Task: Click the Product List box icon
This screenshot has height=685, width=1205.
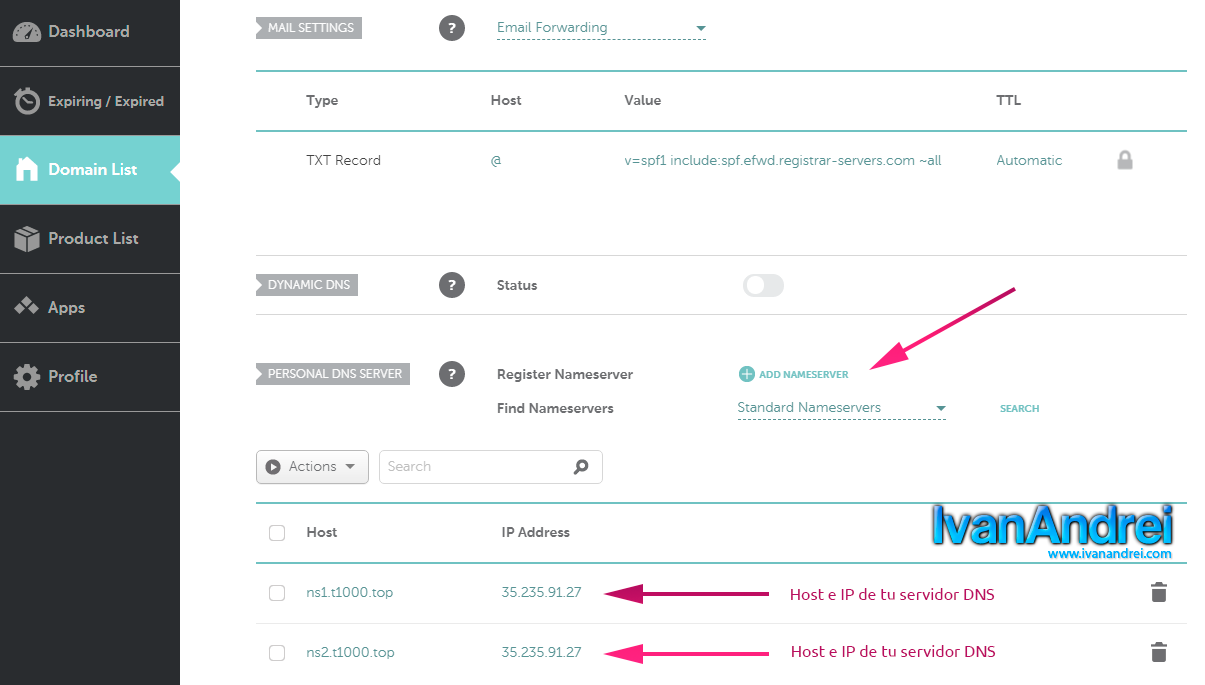Action: click(27, 239)
